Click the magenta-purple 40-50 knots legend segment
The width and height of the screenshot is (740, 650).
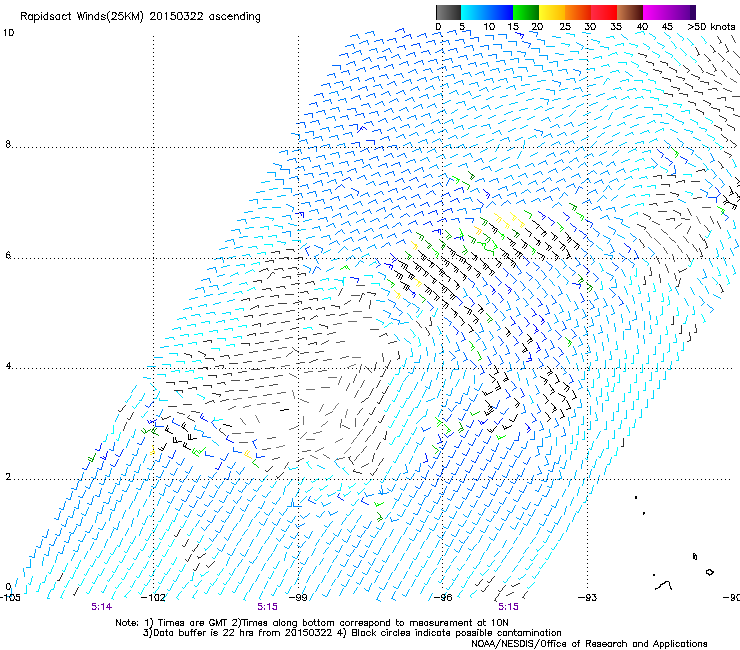[x=669, y=12]
